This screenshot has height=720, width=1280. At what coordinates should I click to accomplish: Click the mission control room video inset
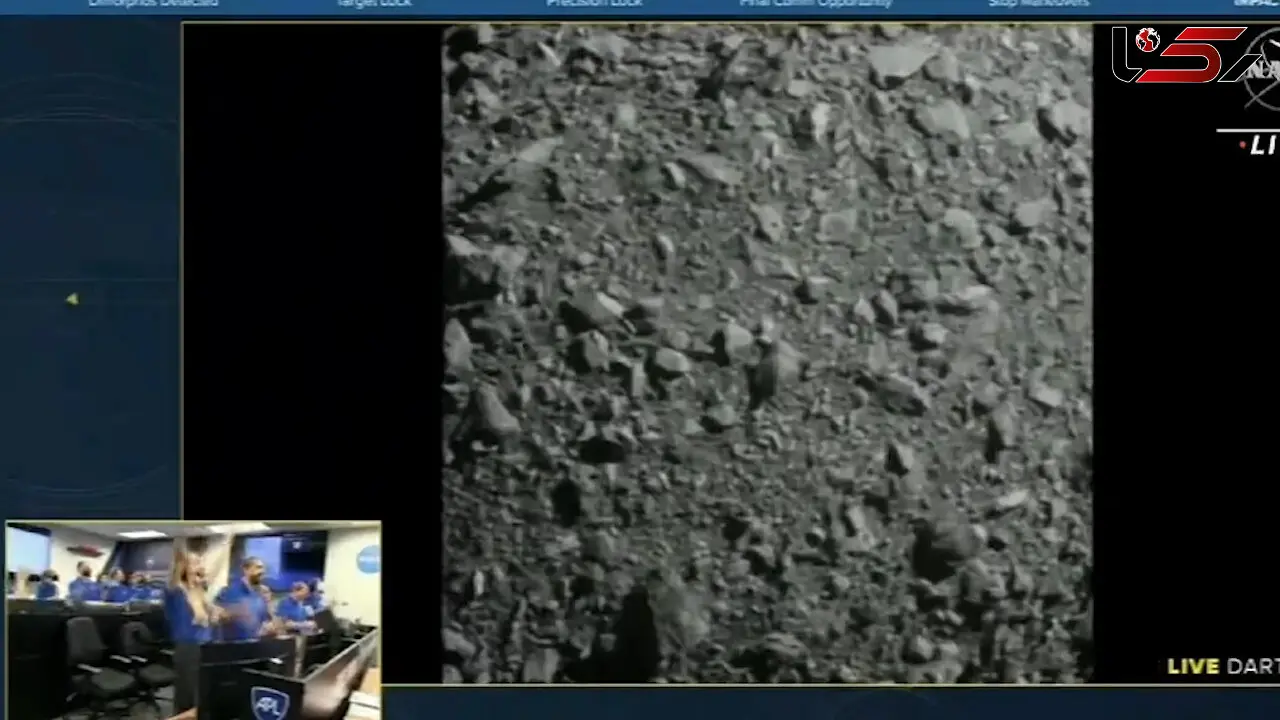(193, 620)
